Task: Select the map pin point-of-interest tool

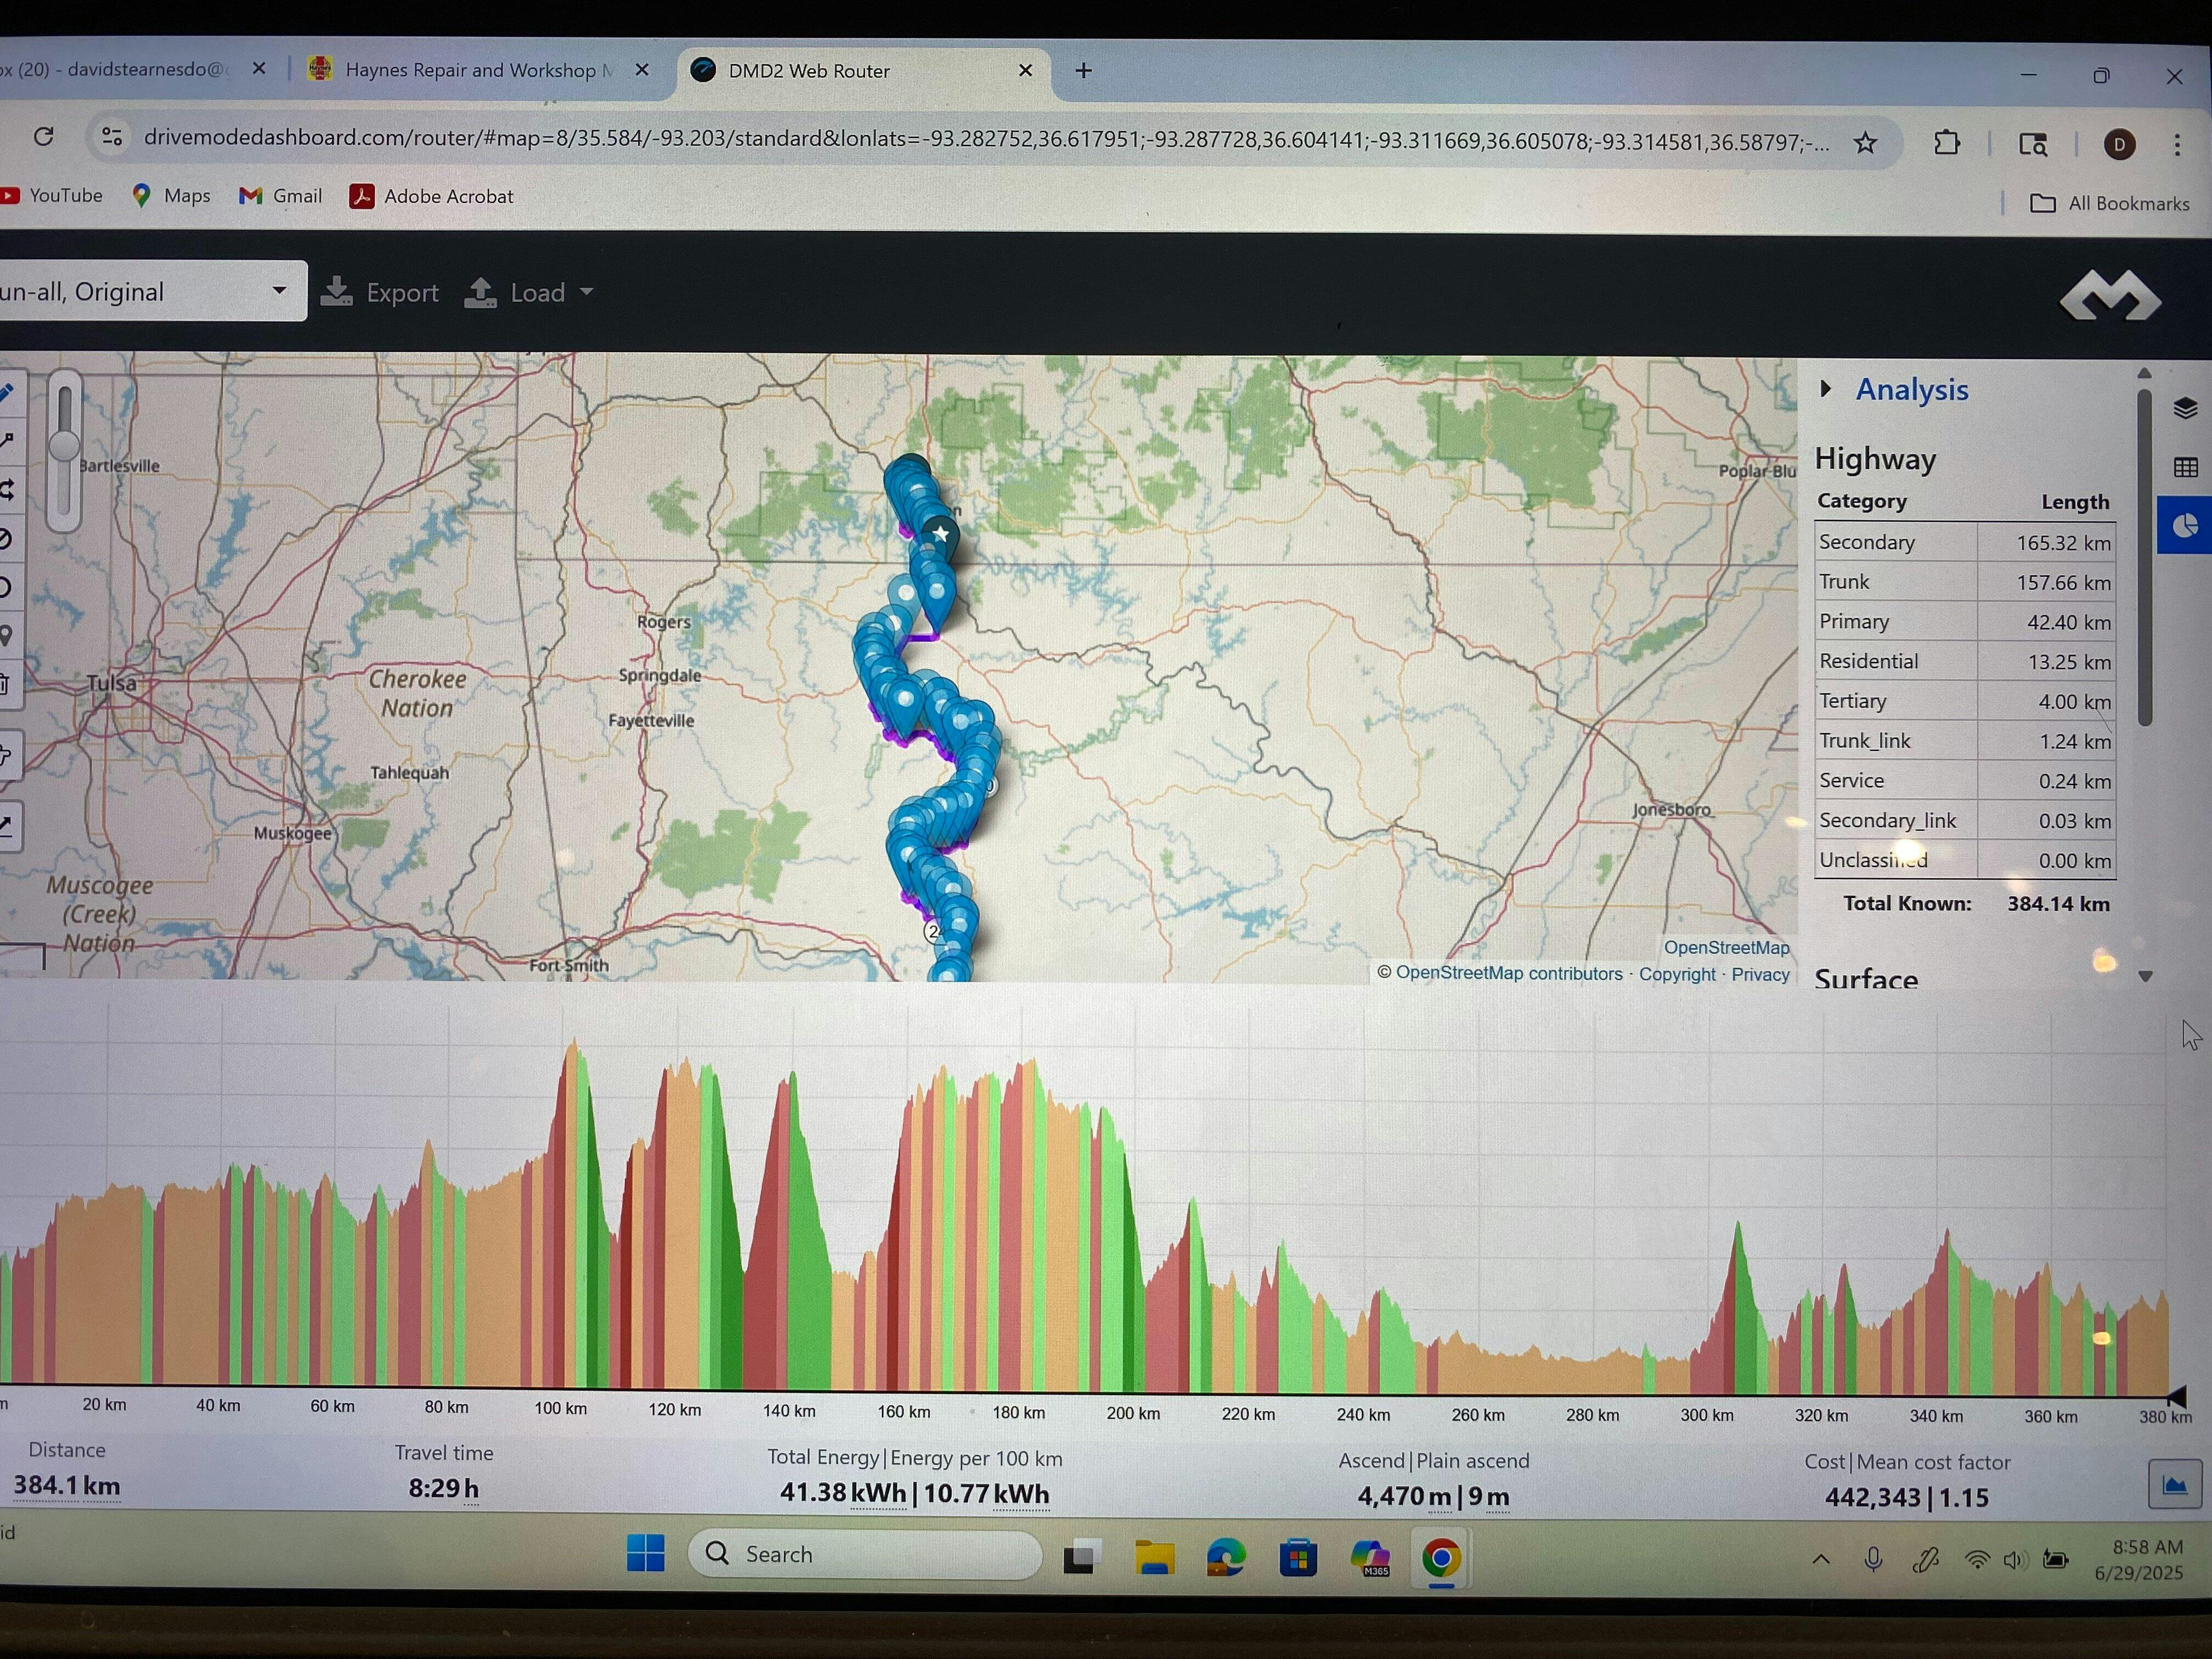Action: click(6, 635)
